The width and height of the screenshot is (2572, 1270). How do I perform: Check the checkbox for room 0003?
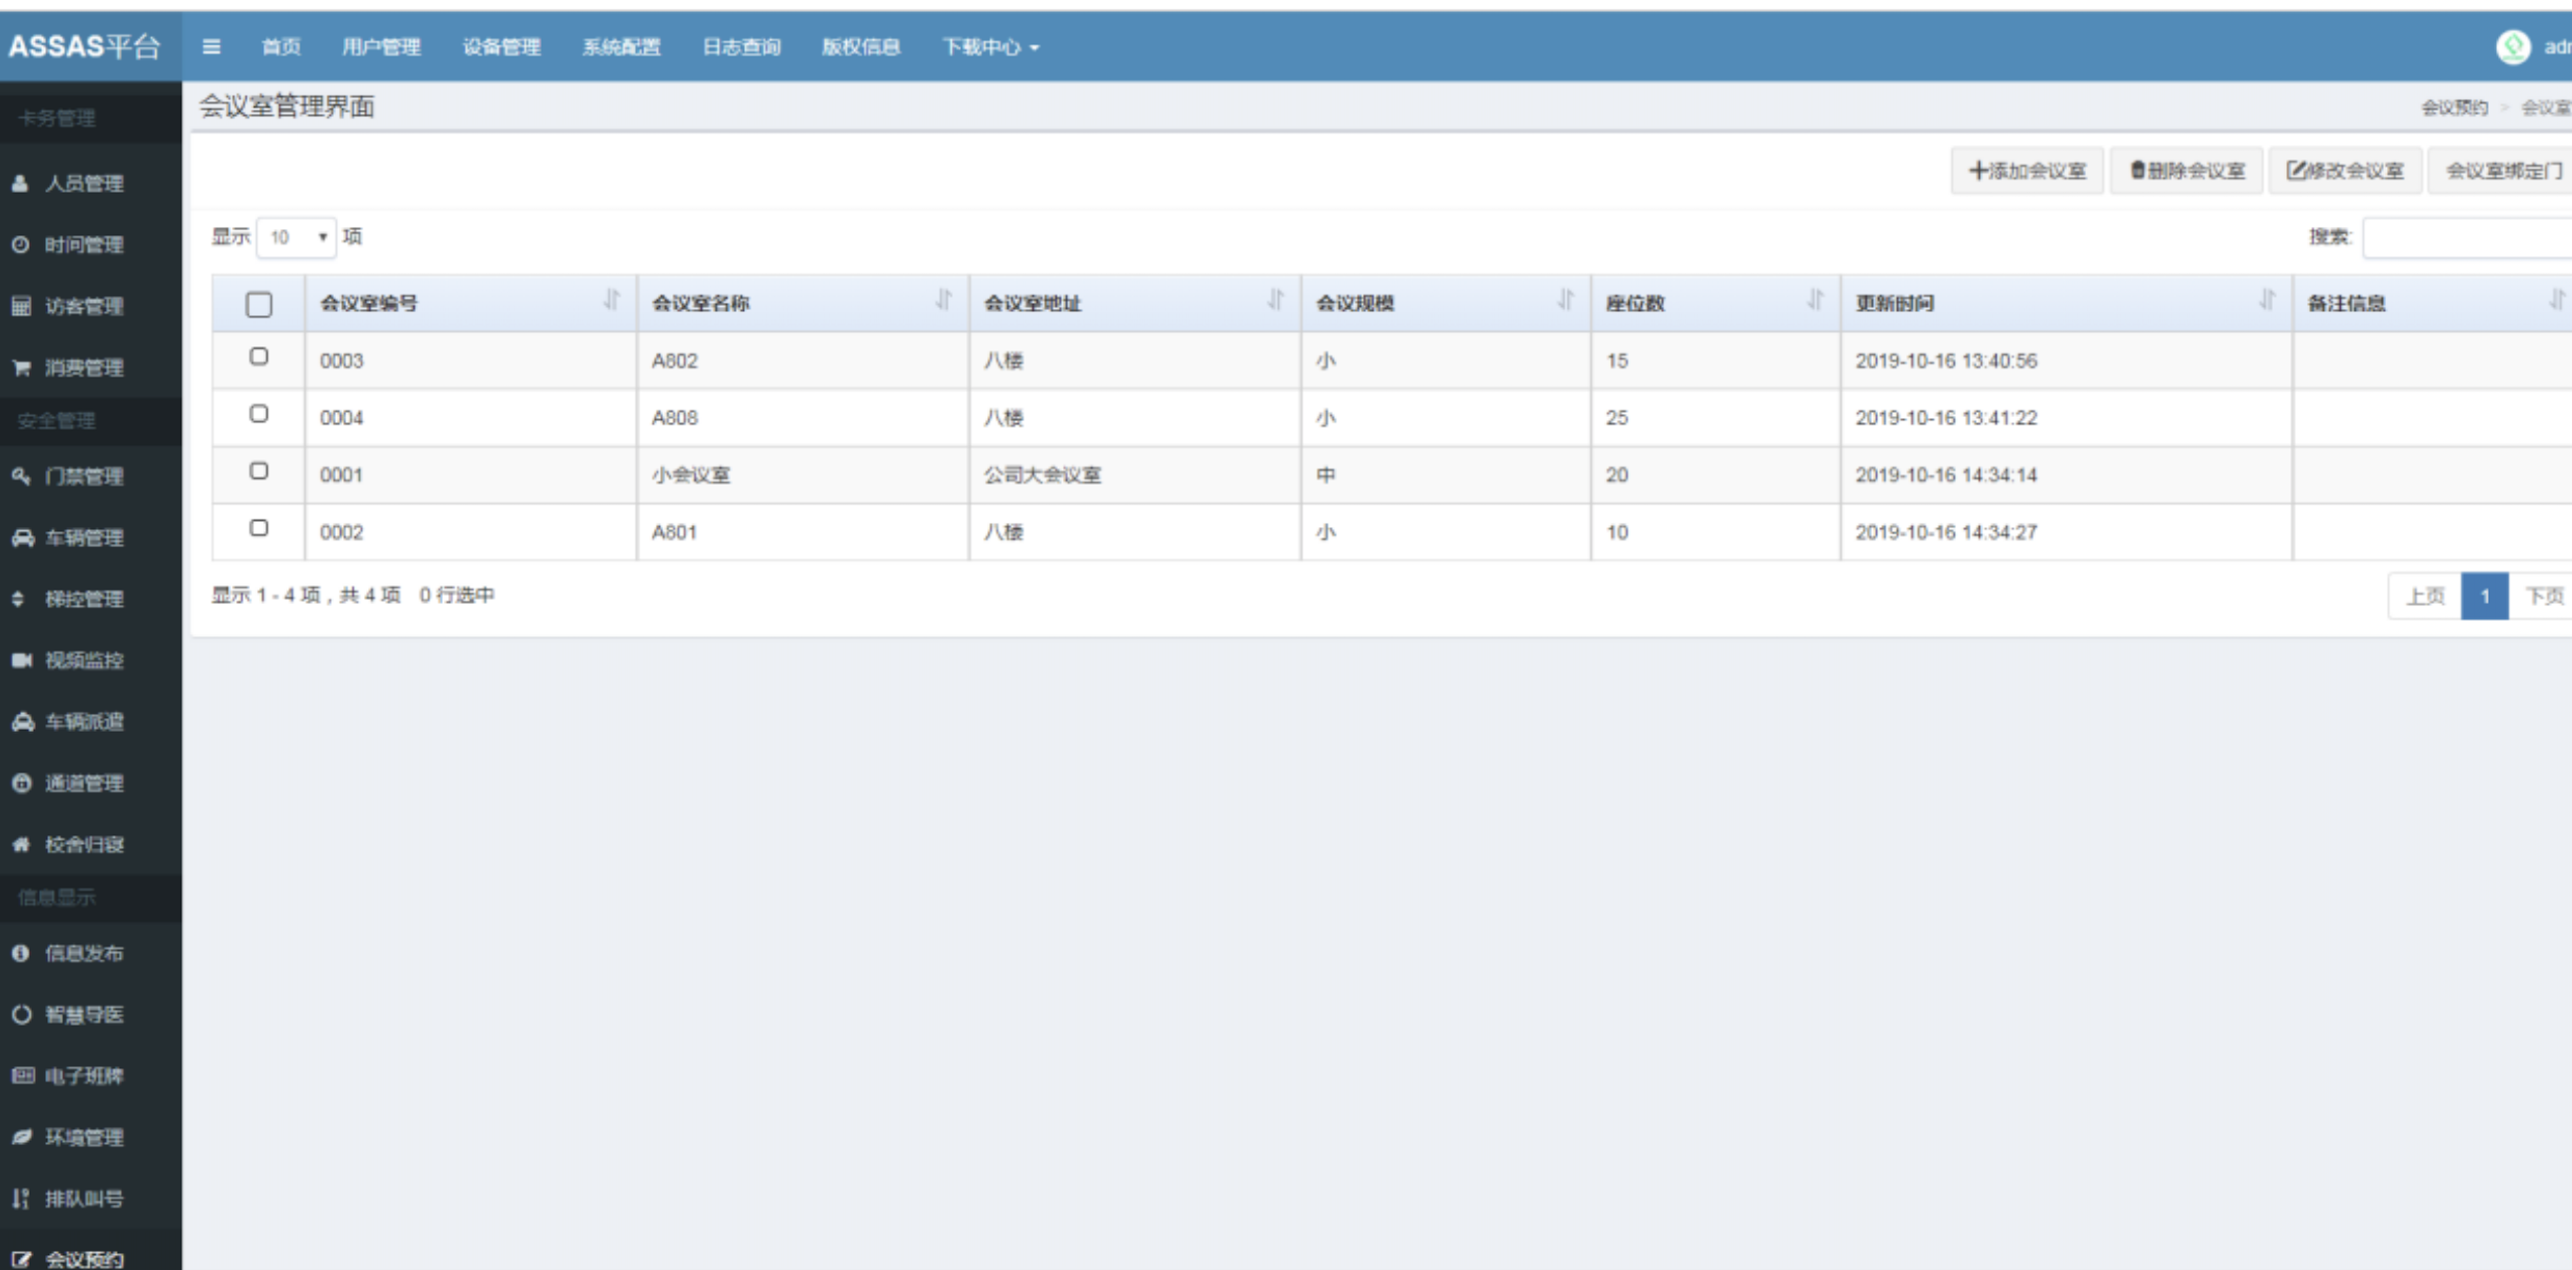pos(259,357)
